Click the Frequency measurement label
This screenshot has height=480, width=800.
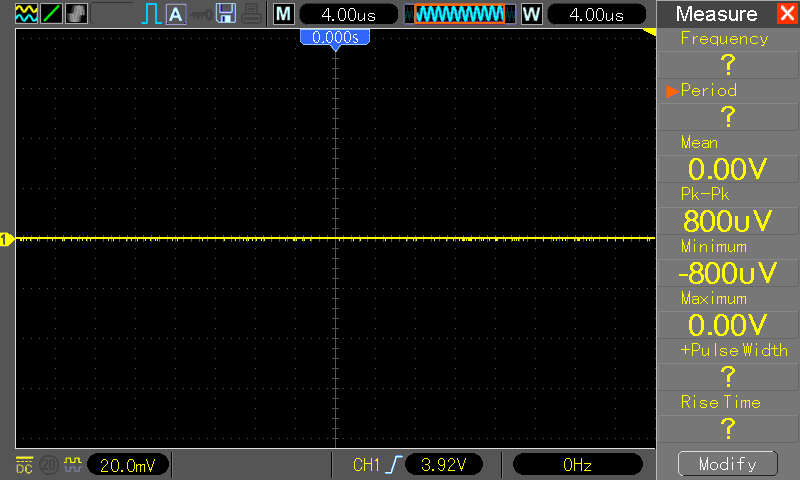[x=724, y=39]
